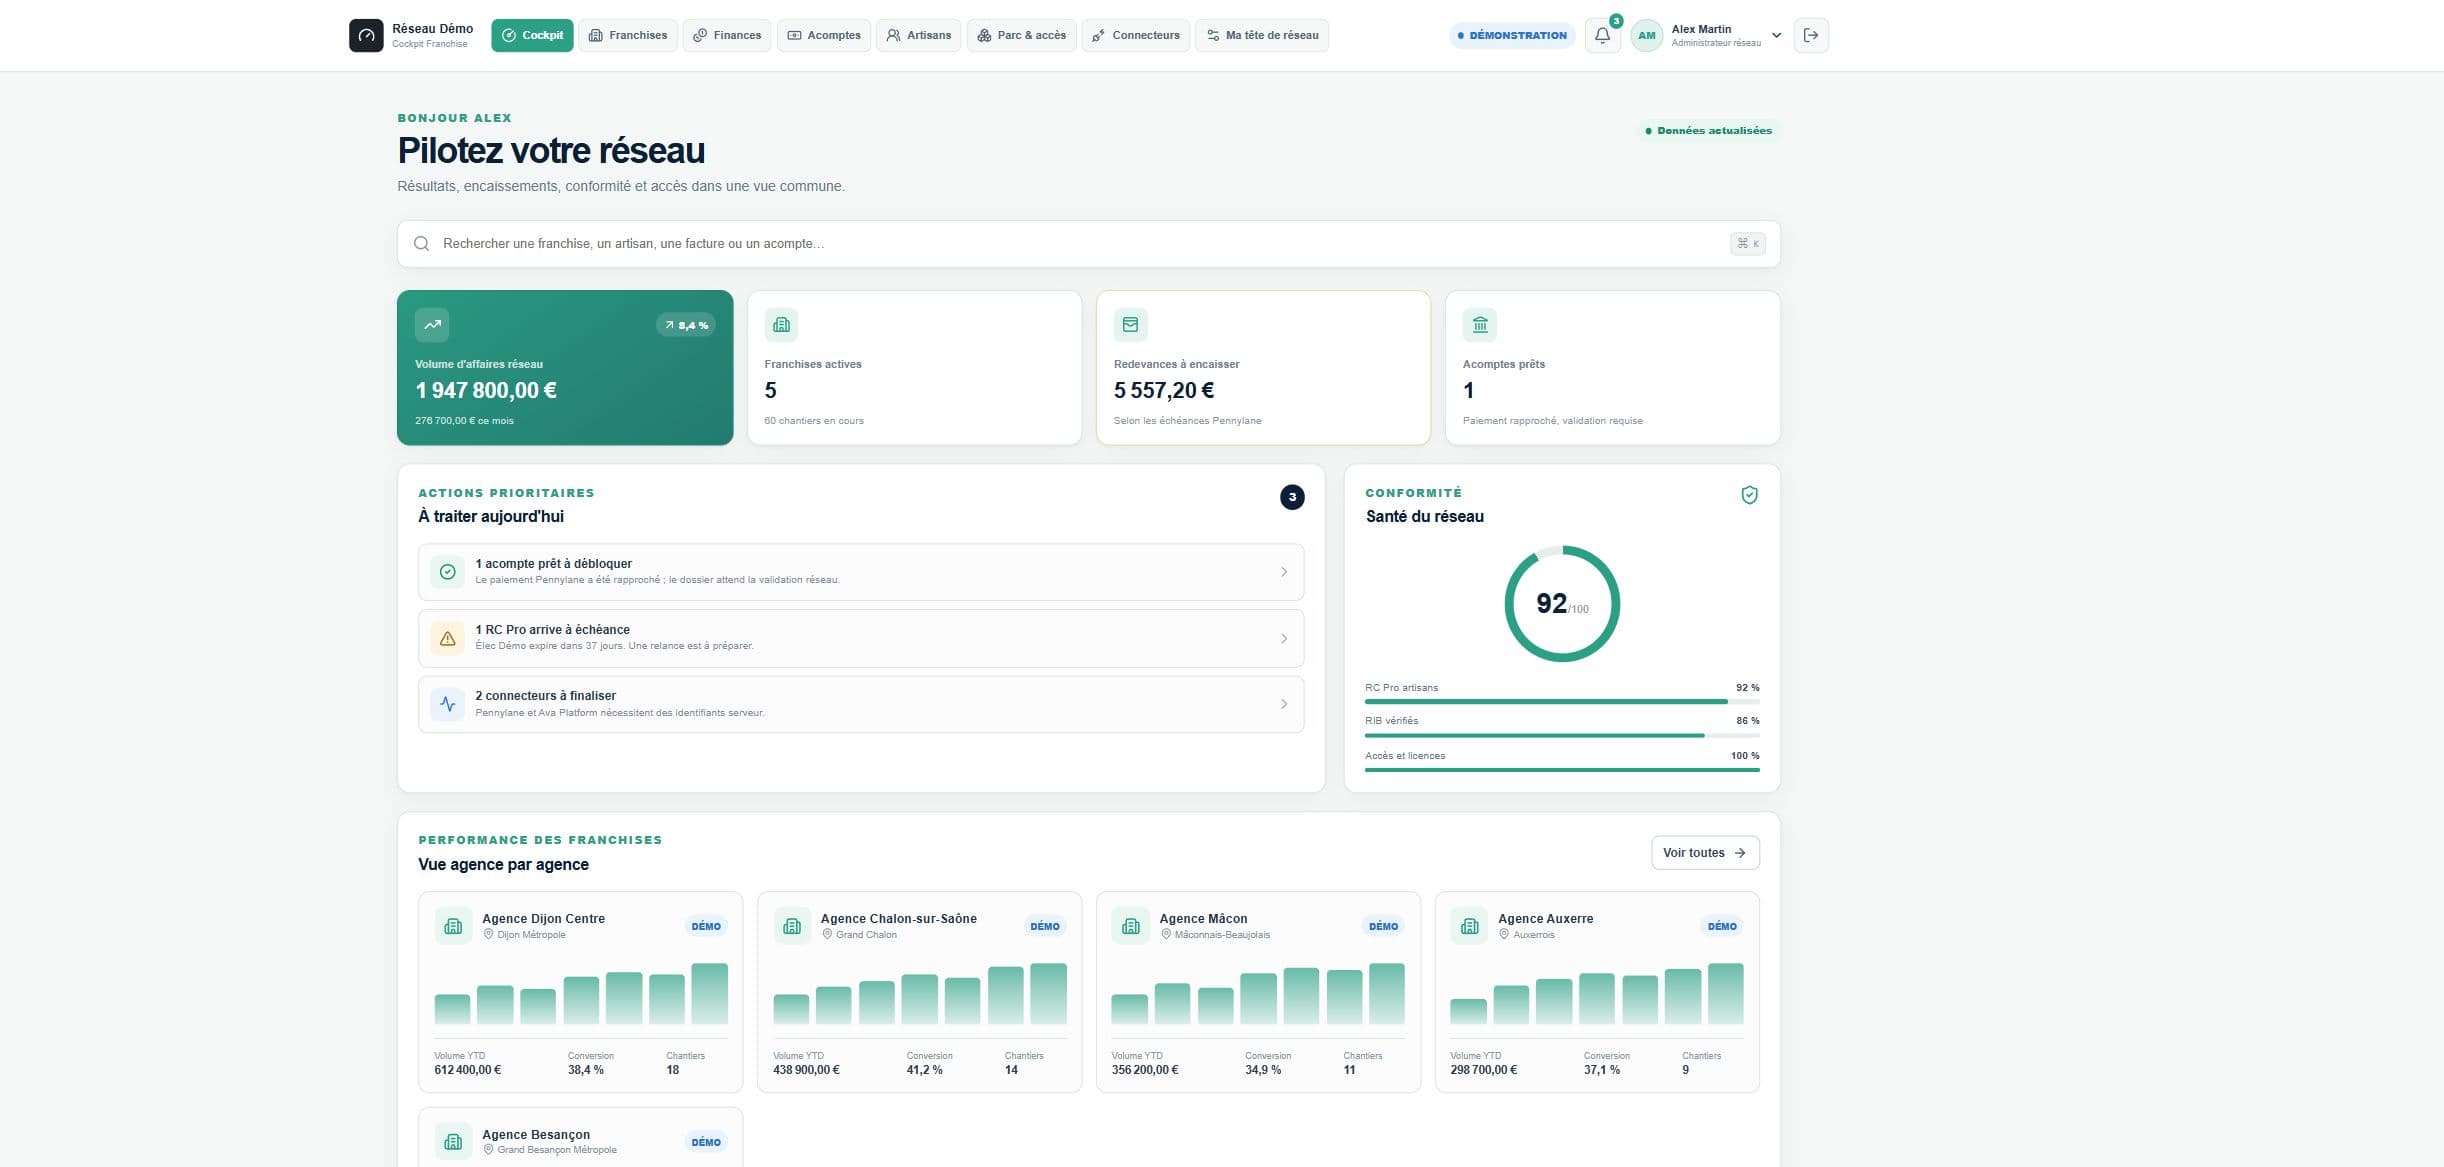Click the ⌘K shortcut hint in search
Screen dimensions: 2444x1167
[1748, 244]
